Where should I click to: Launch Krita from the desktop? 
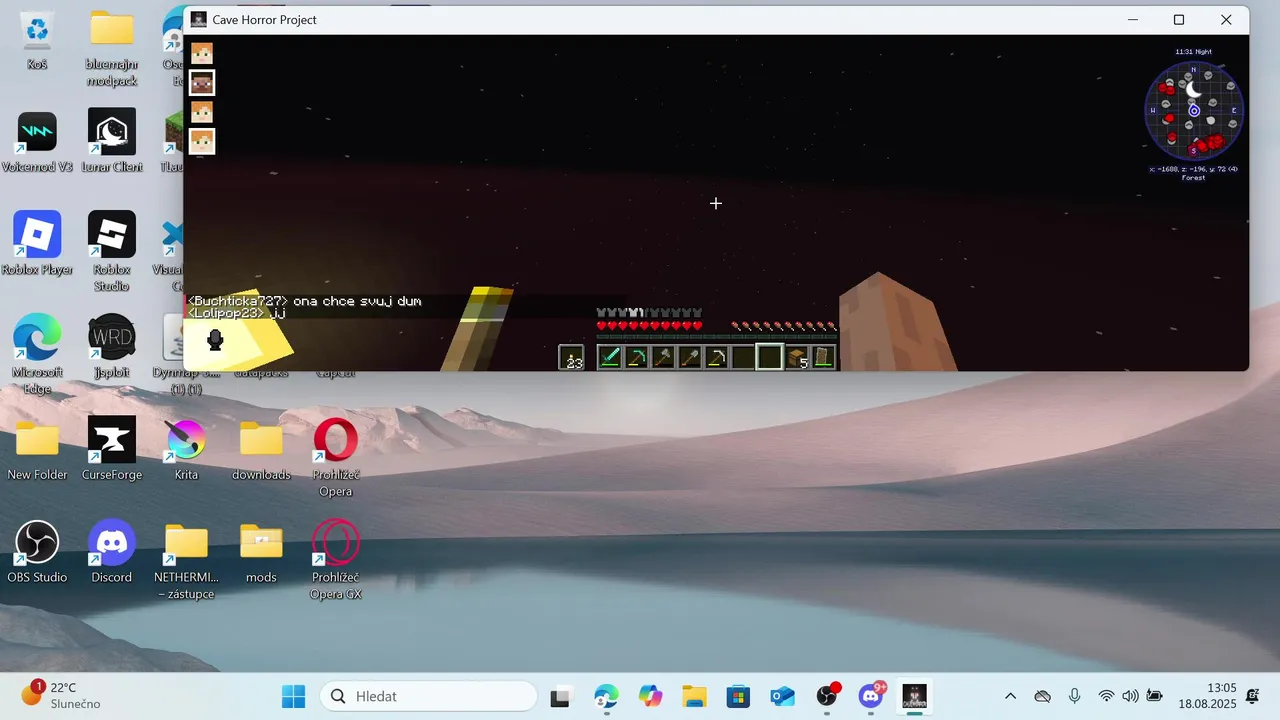[186, 450]
